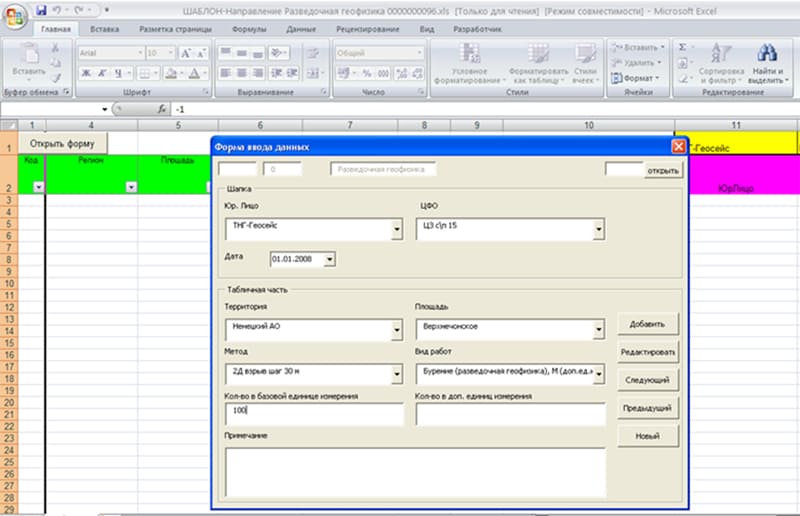
Task: Click the Открыть форму button on sheet
Action: coord(62,143)
